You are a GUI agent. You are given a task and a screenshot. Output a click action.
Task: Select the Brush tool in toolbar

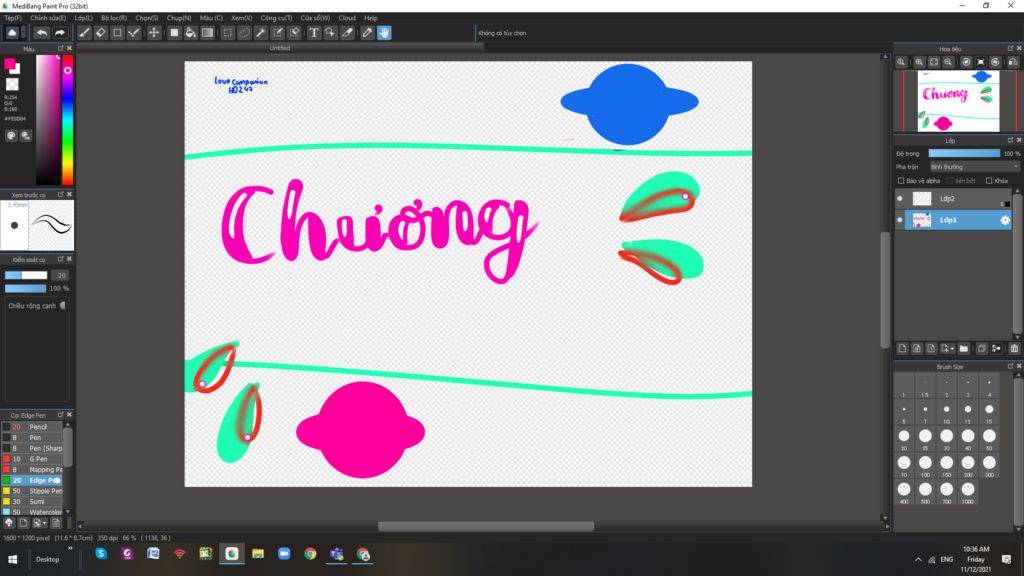84,33
